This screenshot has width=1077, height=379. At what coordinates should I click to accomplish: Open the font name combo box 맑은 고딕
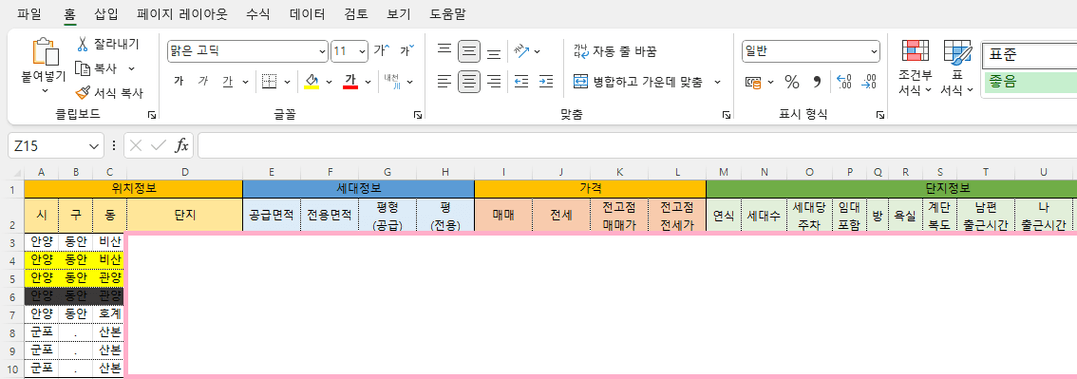coord(248,51)
